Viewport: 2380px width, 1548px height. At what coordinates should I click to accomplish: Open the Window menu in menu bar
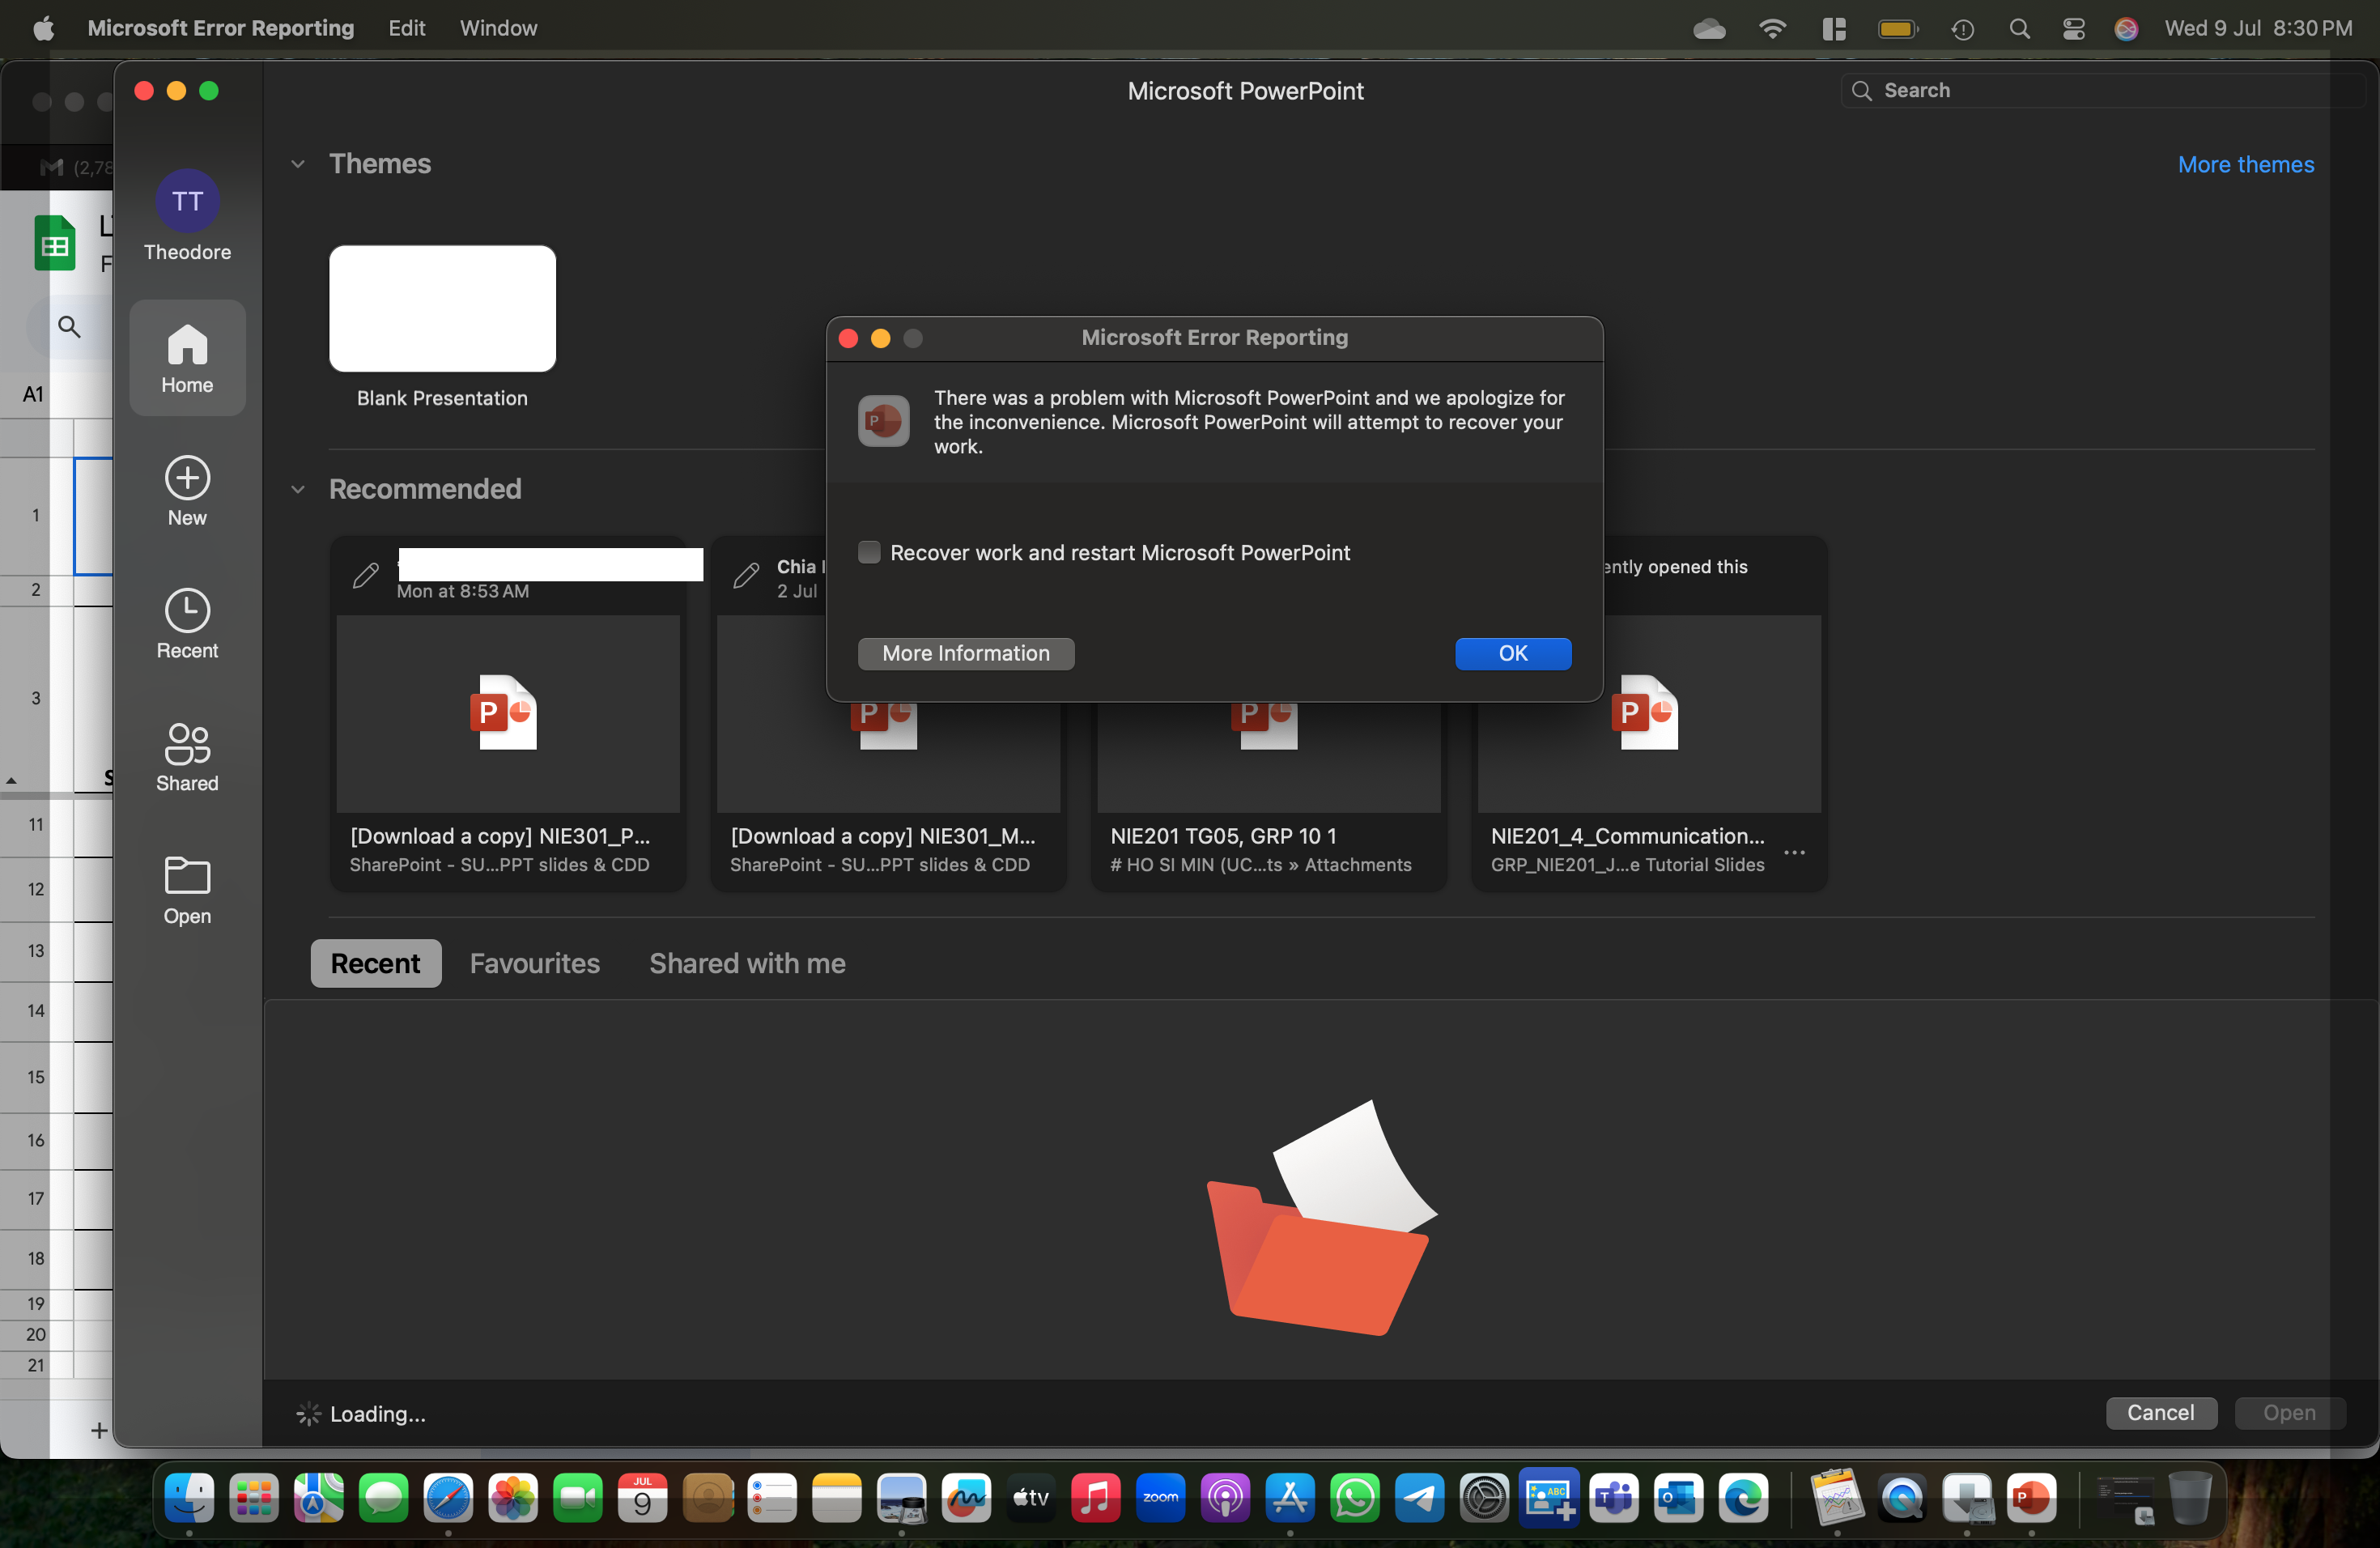[x=498, y=28]
